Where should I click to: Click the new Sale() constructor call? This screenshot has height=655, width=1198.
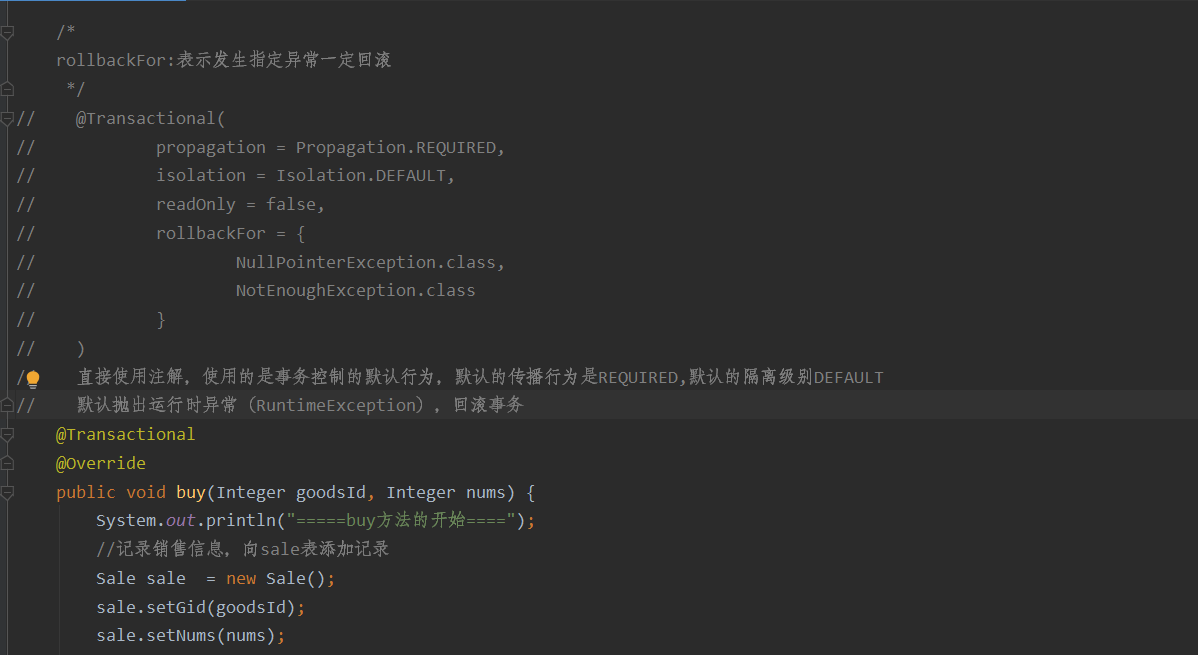click(x=280, y=579)
